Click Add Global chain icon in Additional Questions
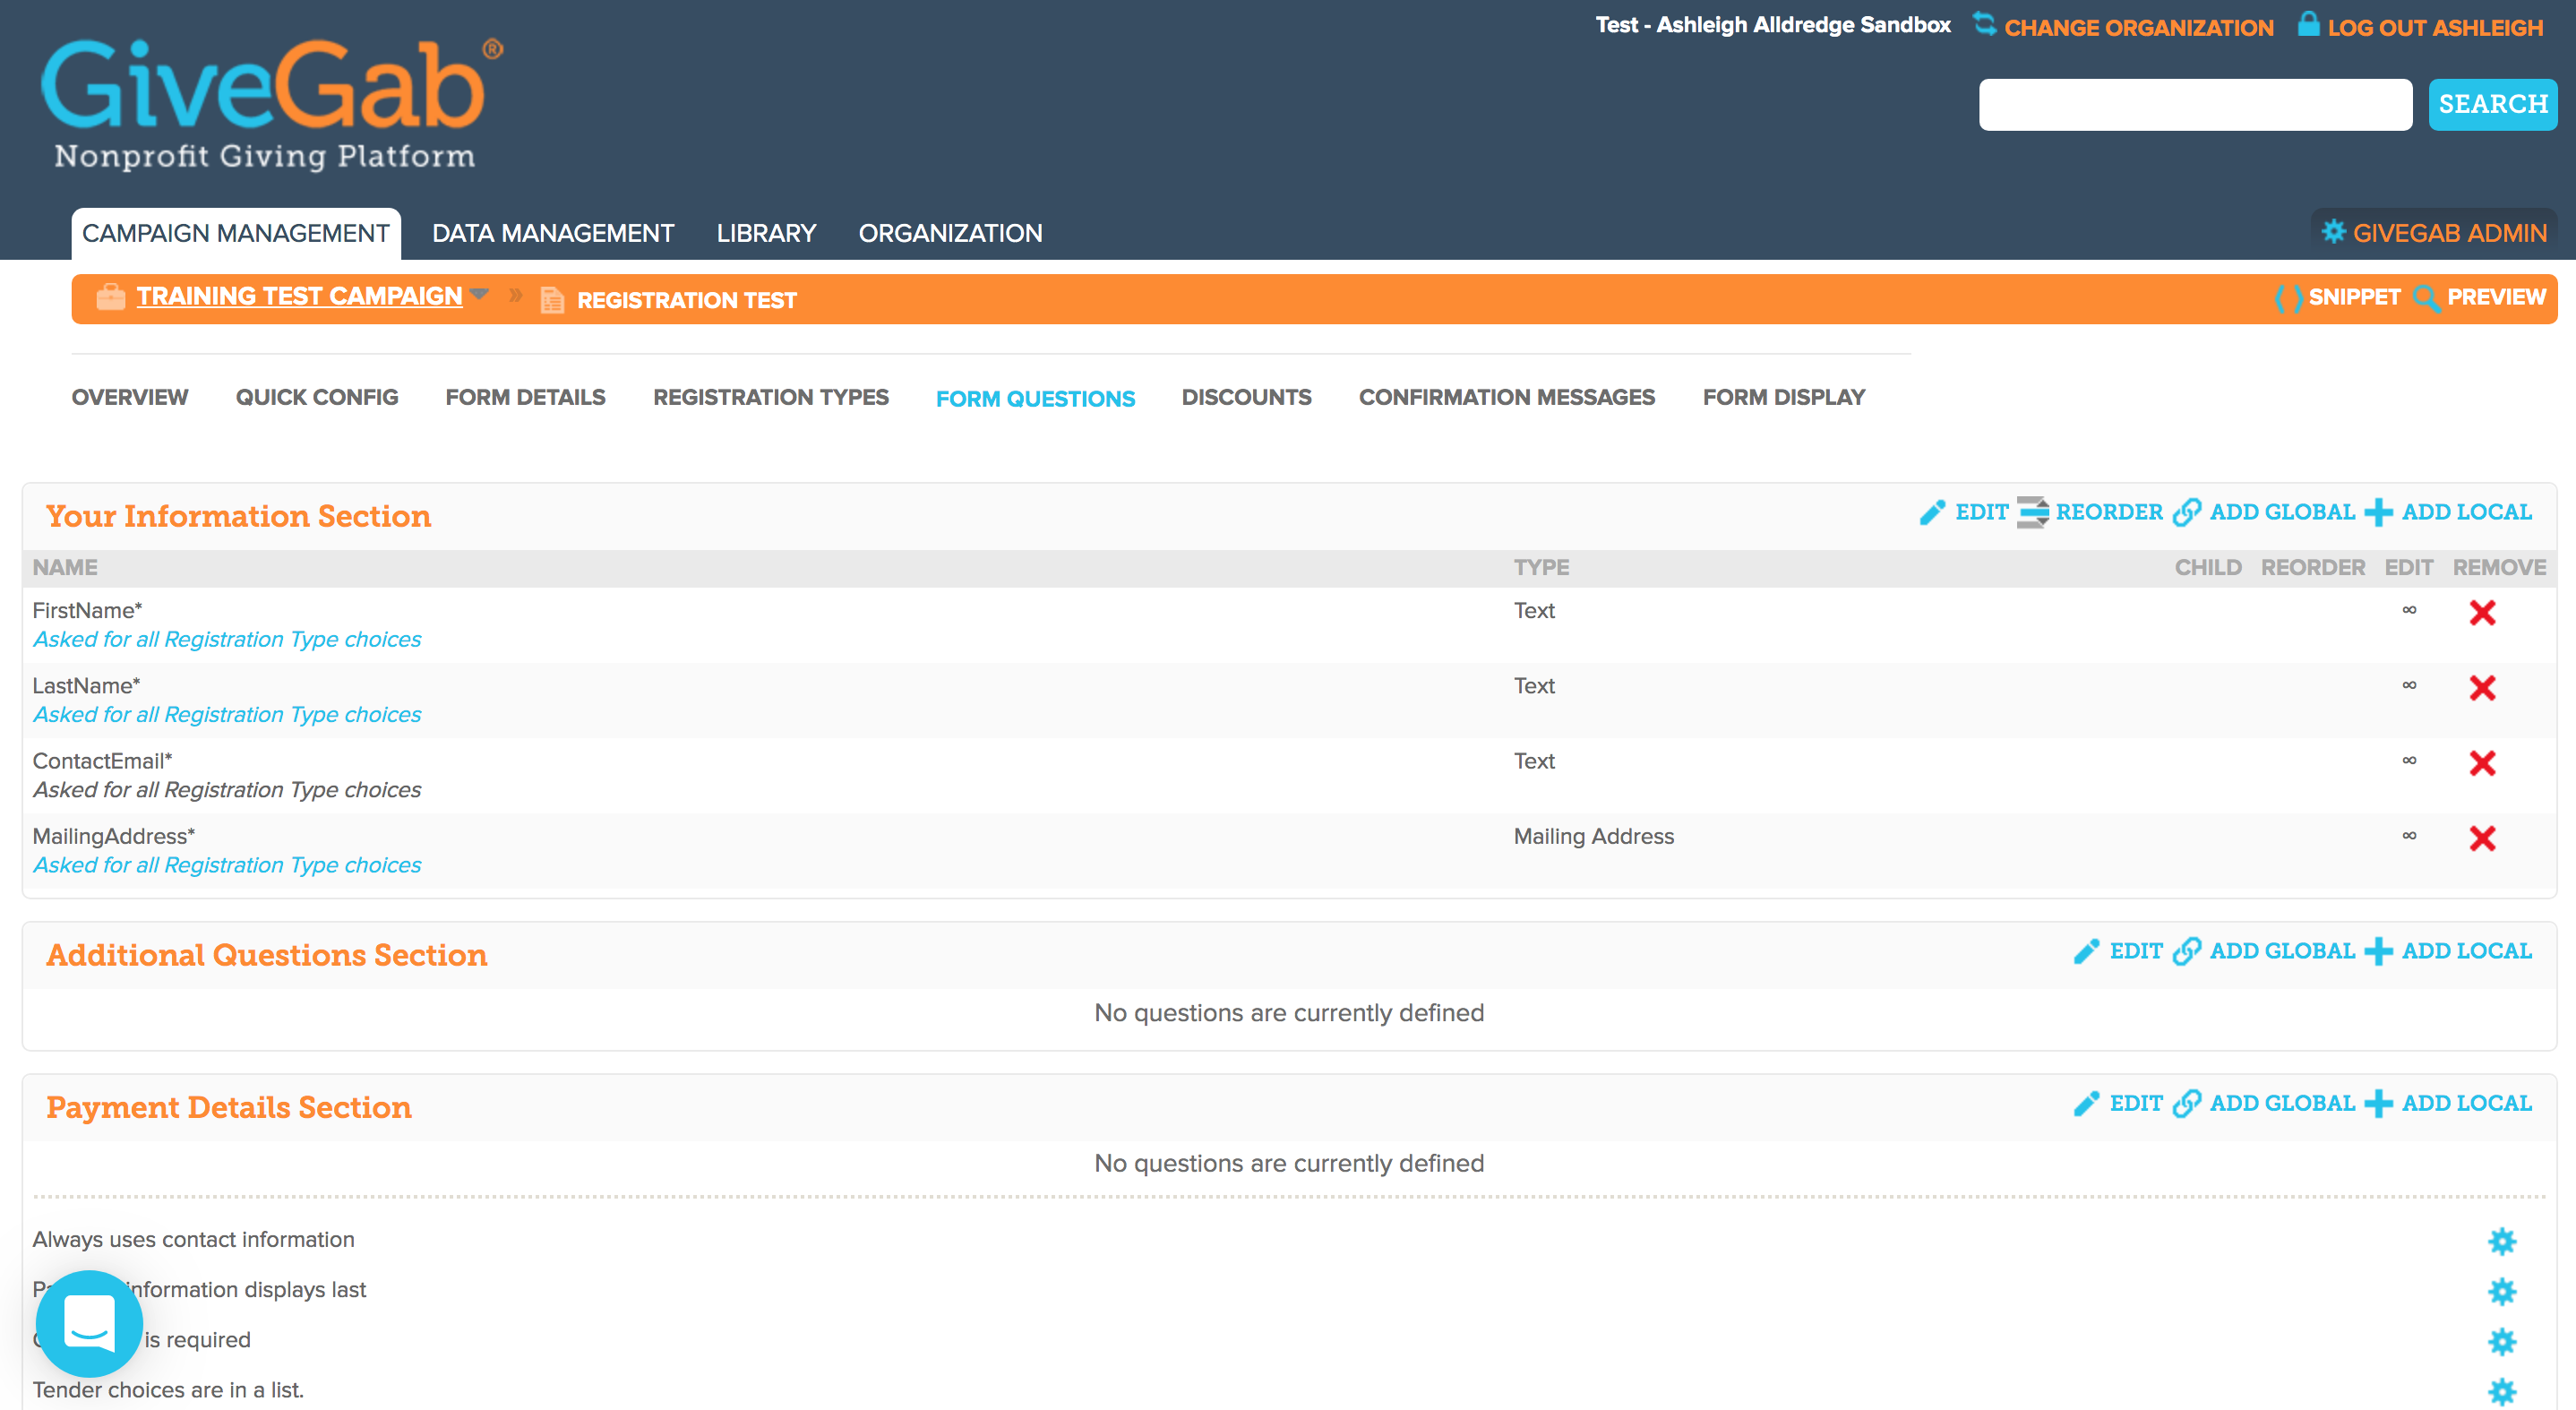Image resolution: width=2576 pixels, height=1410 pixels. (2187, 951)
